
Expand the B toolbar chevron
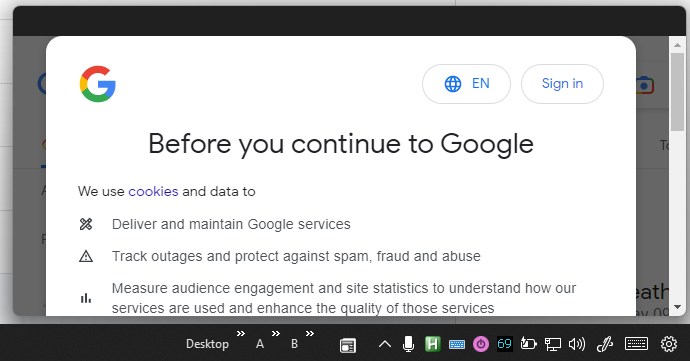tap(310, 334)
